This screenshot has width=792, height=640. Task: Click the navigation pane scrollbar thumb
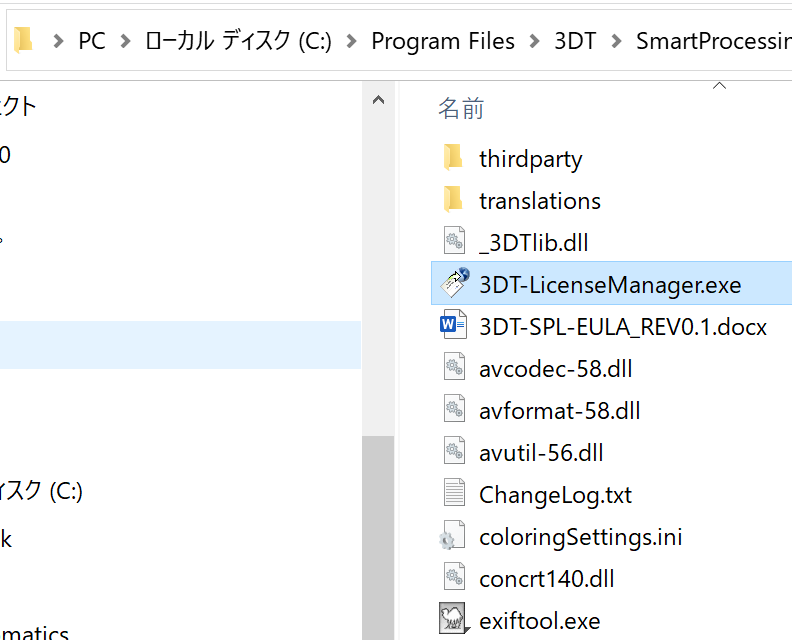click(x=378, y=537)
